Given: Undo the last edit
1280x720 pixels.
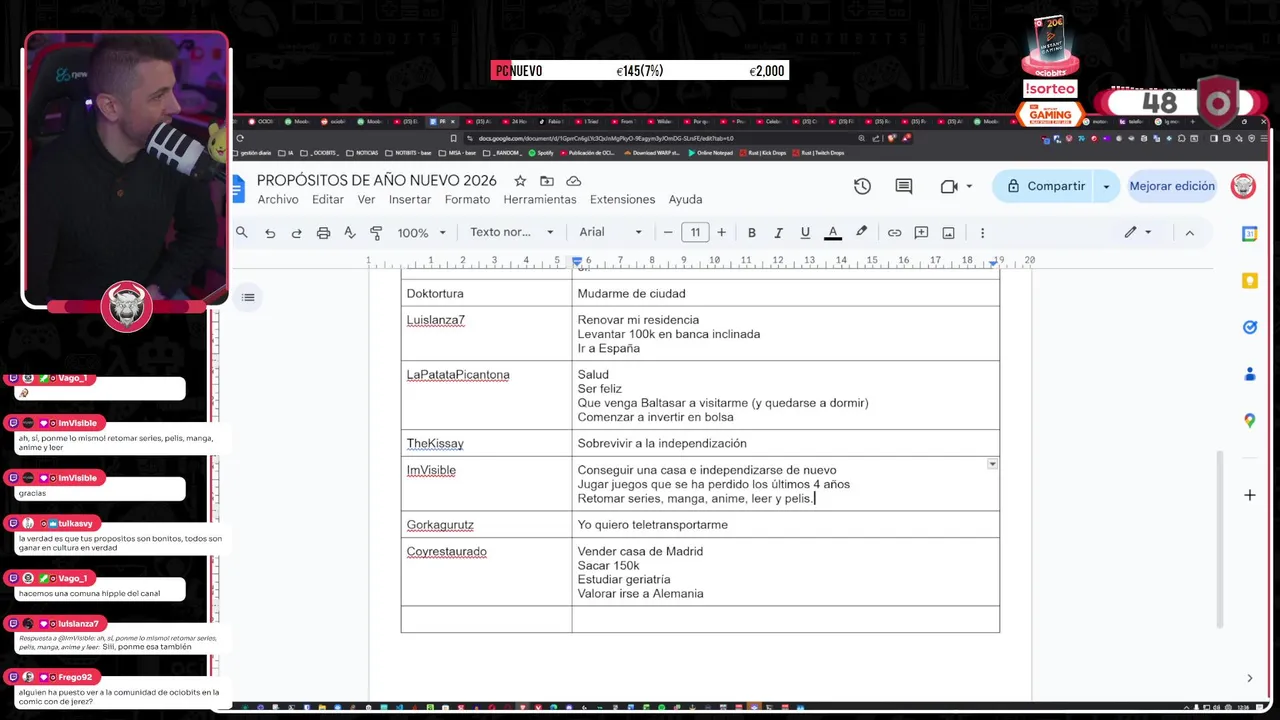Looking at the screenshot, I should 270,233.
